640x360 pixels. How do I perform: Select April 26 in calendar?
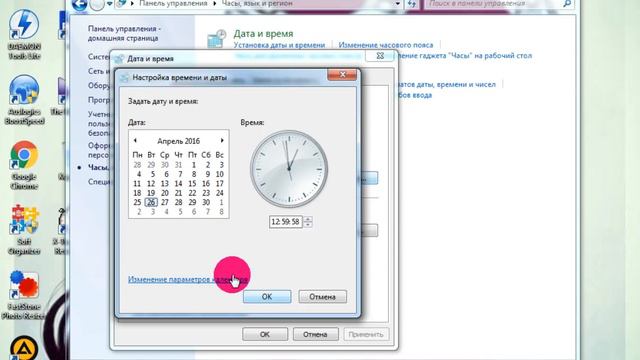151,202
